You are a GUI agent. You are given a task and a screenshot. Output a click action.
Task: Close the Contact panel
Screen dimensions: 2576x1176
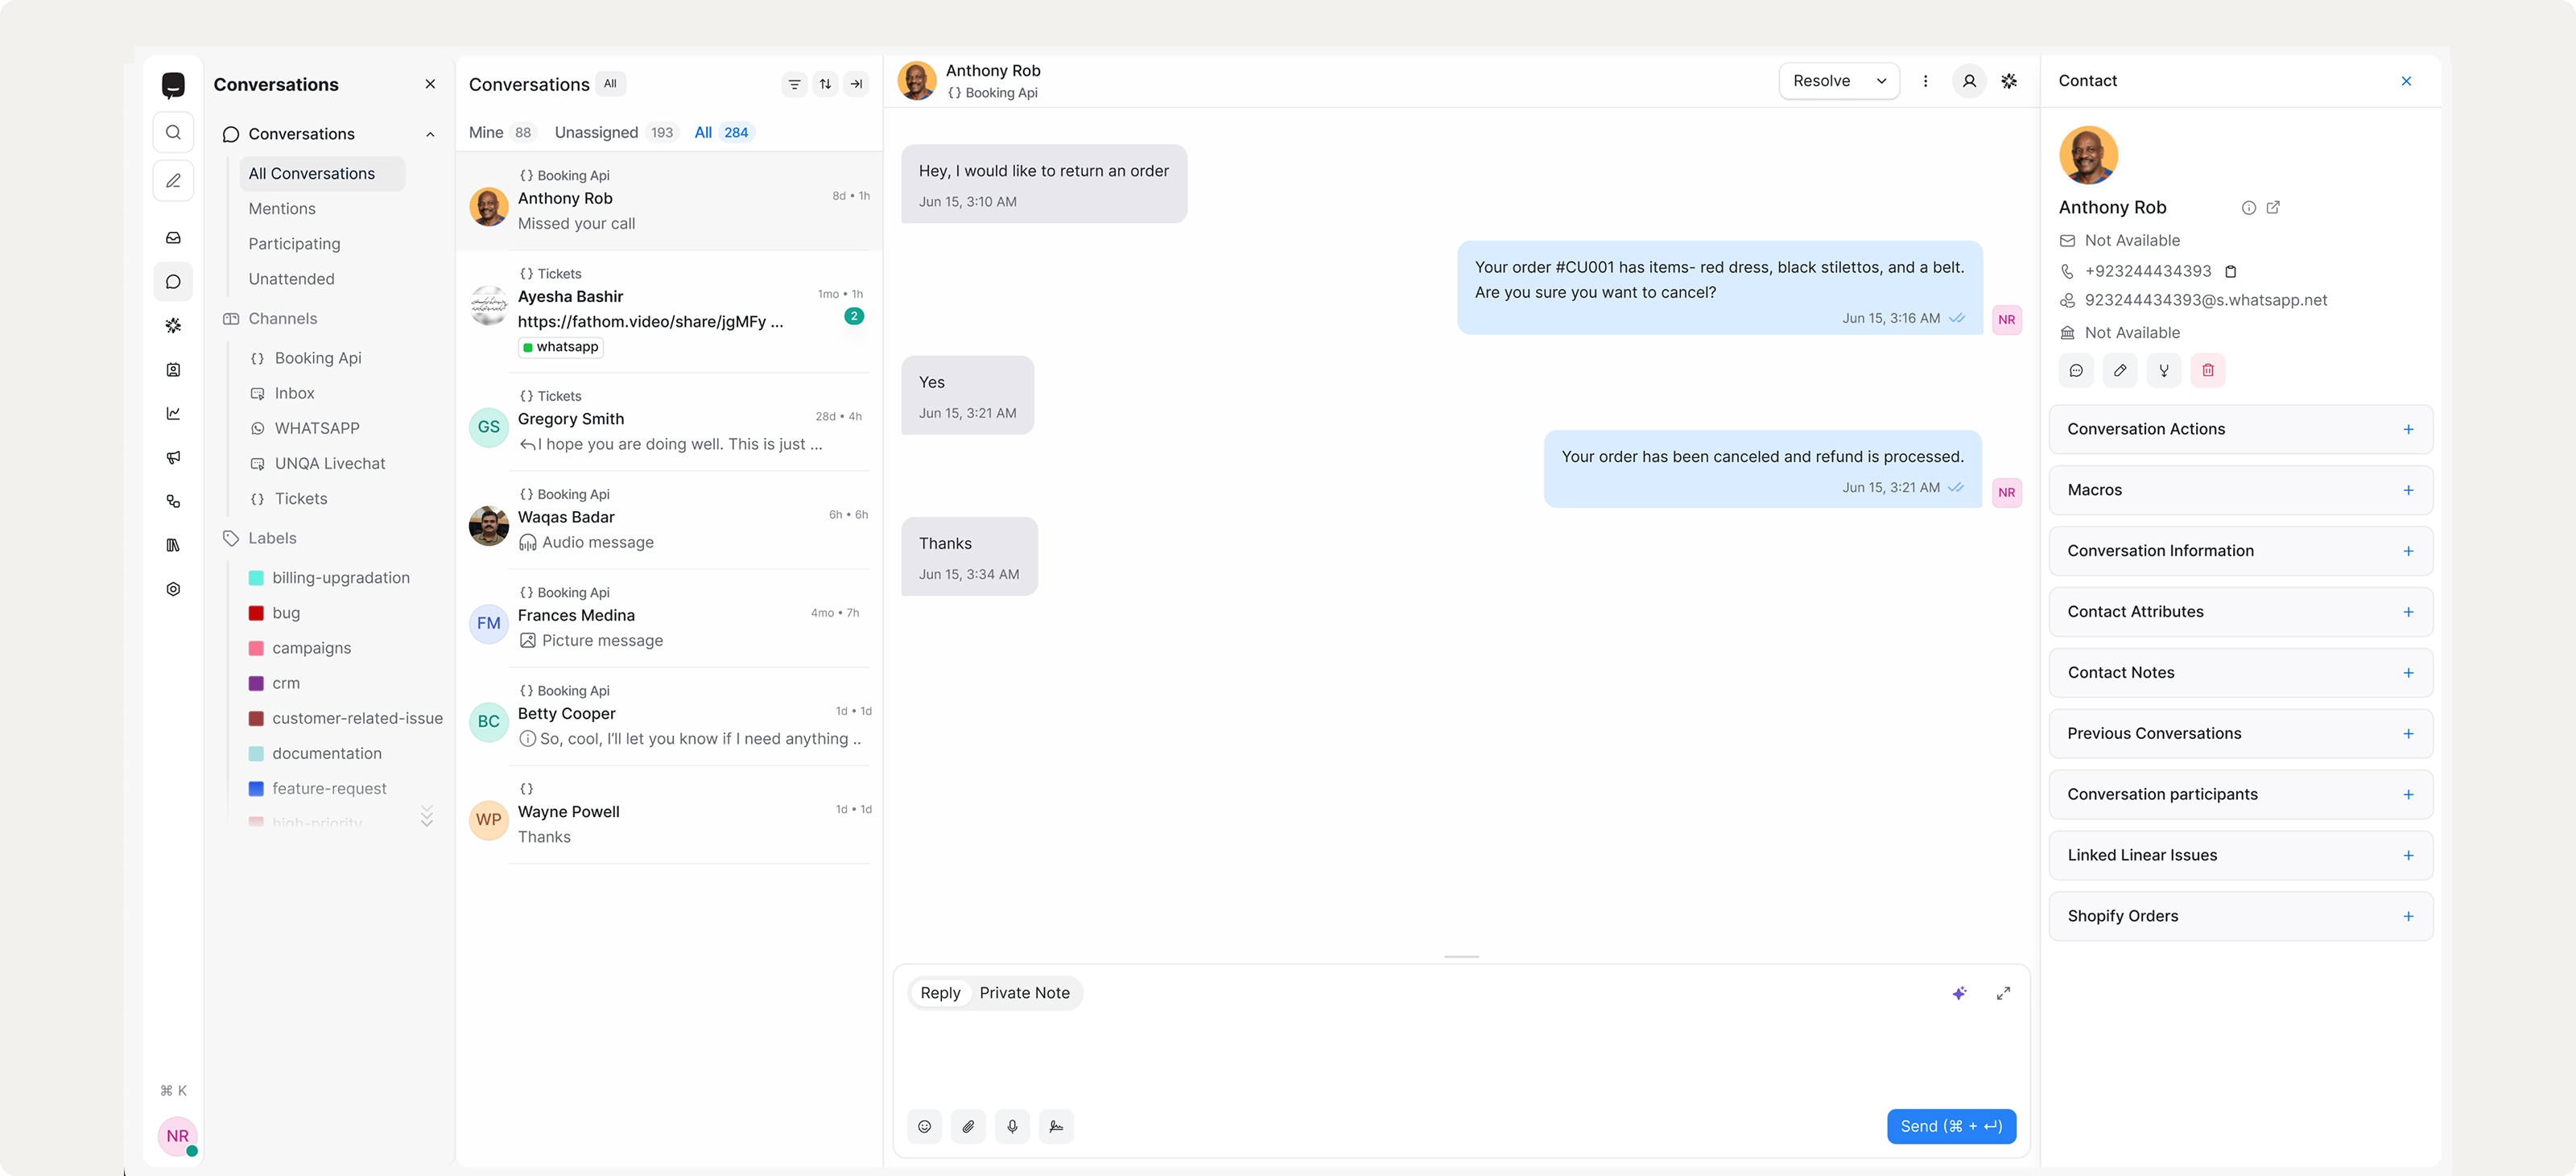click(x=2406, y=81)
